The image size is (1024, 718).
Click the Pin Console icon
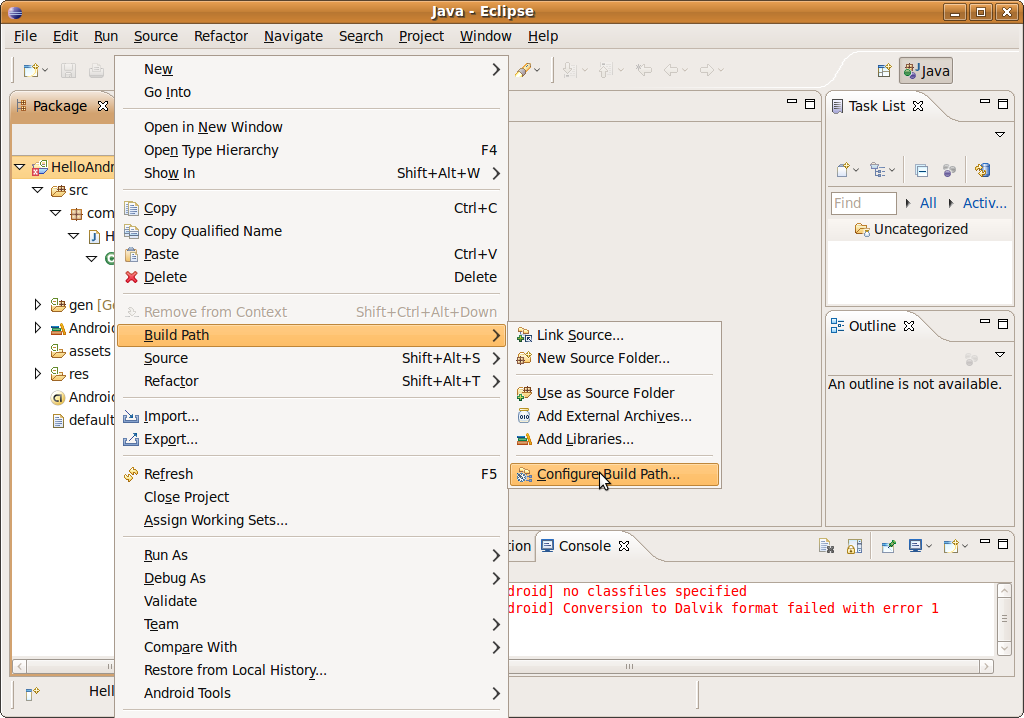tap(888, 546)
